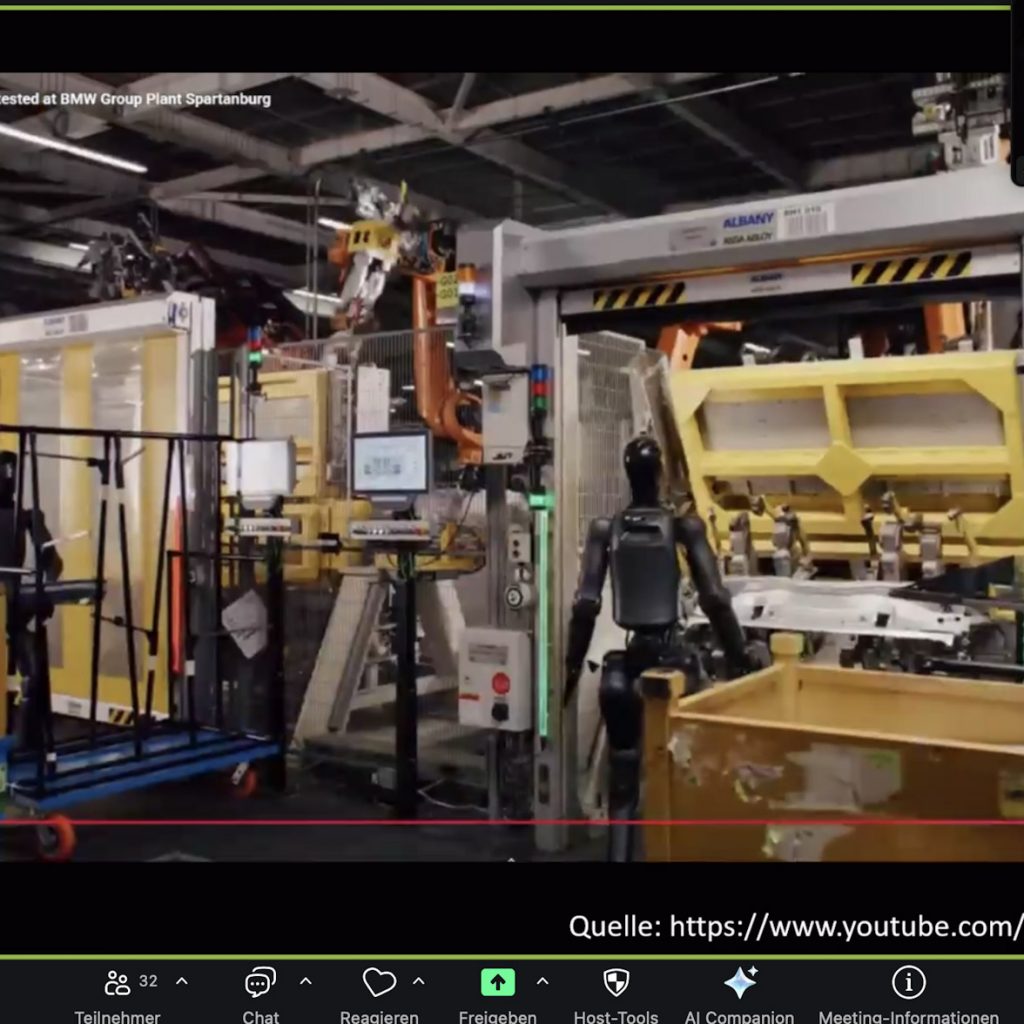Expand the chevron next to Teilnehmer

182,981
